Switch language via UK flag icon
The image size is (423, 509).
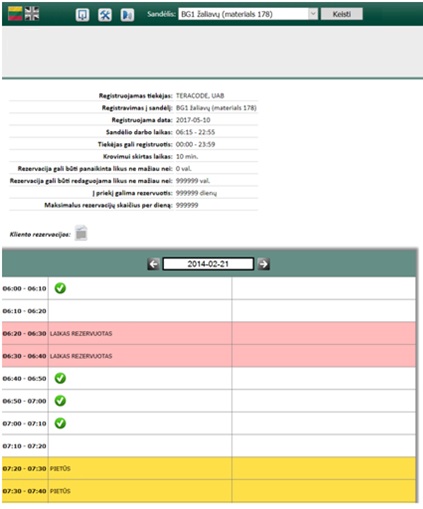tap(32, 14)
